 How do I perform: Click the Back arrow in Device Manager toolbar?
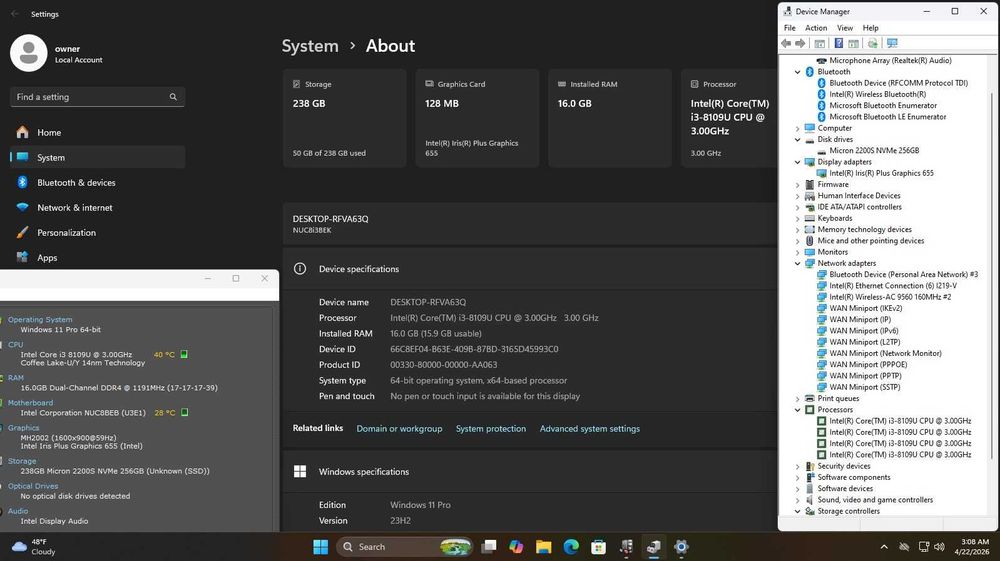(786, 43)
